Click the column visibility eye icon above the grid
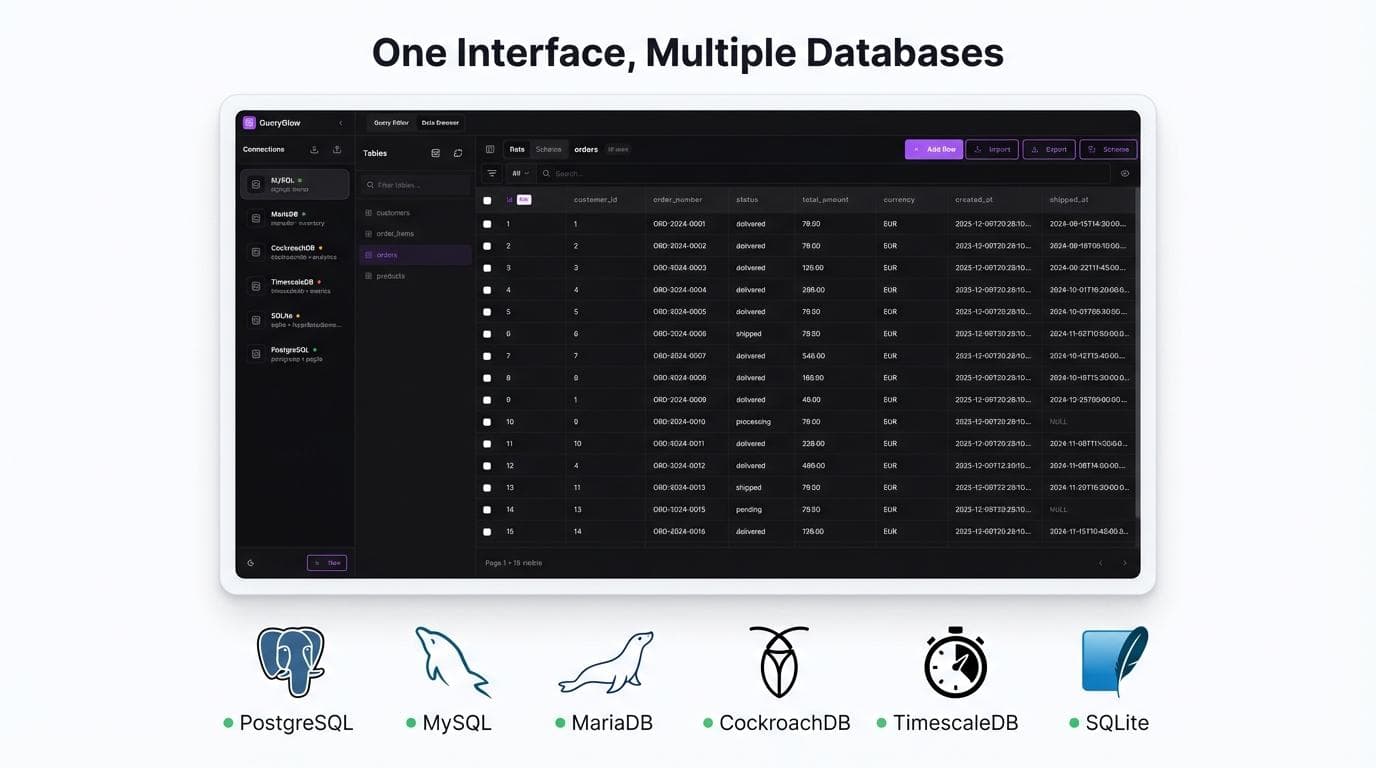This screenshot has width=1376, height=768. click(1126, 173)
